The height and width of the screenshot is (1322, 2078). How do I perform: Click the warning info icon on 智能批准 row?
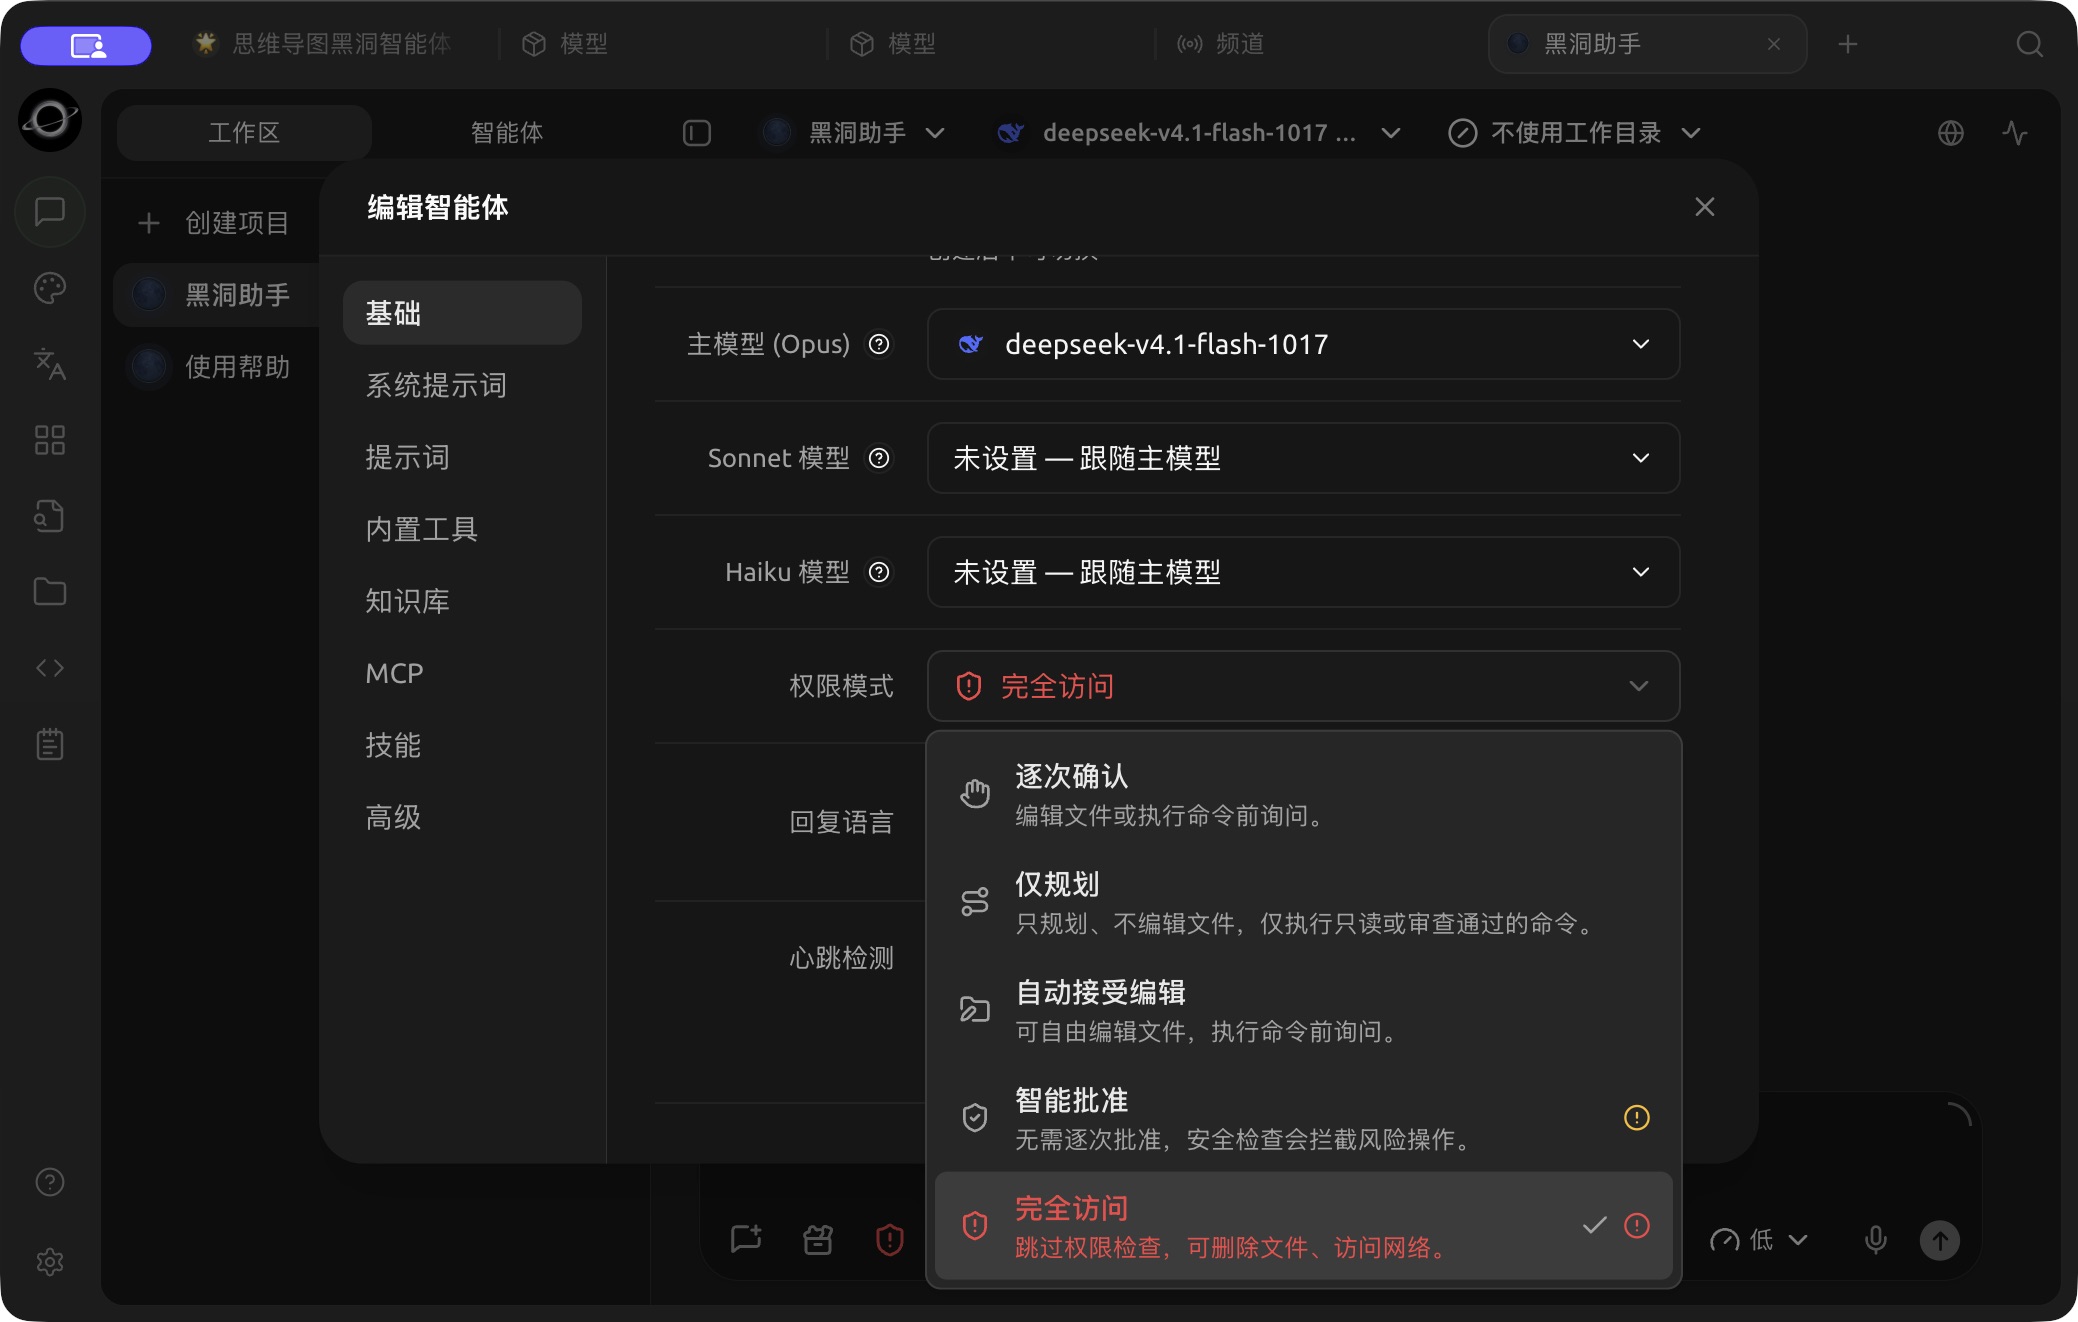click(1637, 1117)
